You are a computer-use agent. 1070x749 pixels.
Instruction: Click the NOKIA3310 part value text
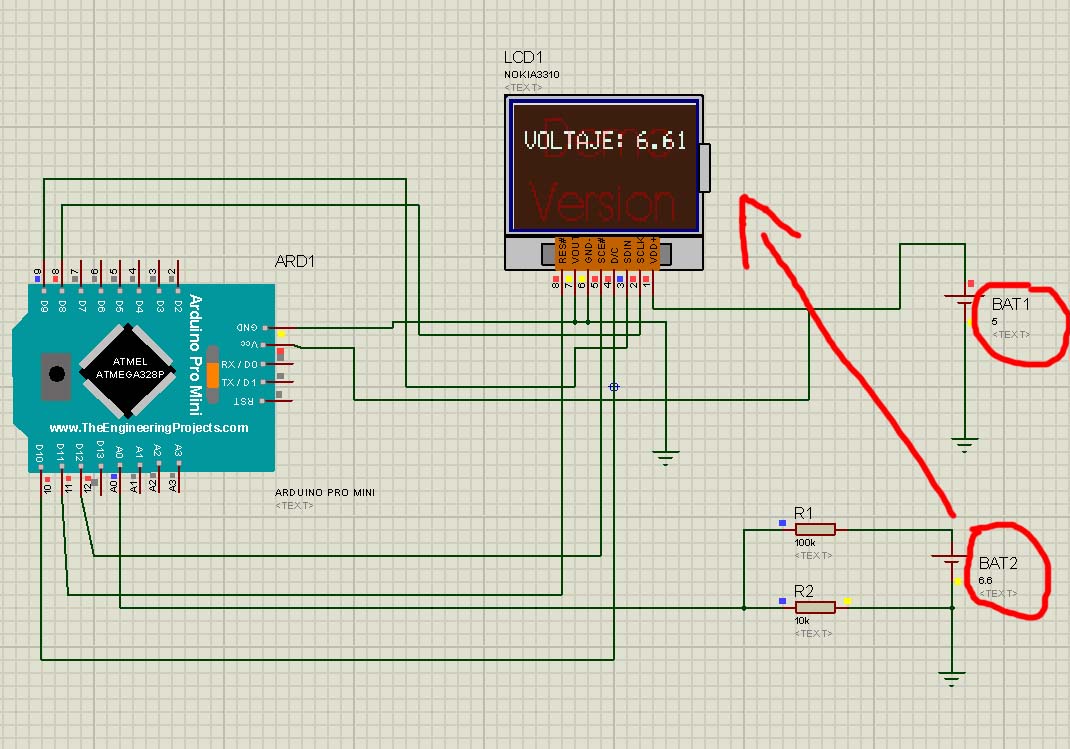(532, 74)
